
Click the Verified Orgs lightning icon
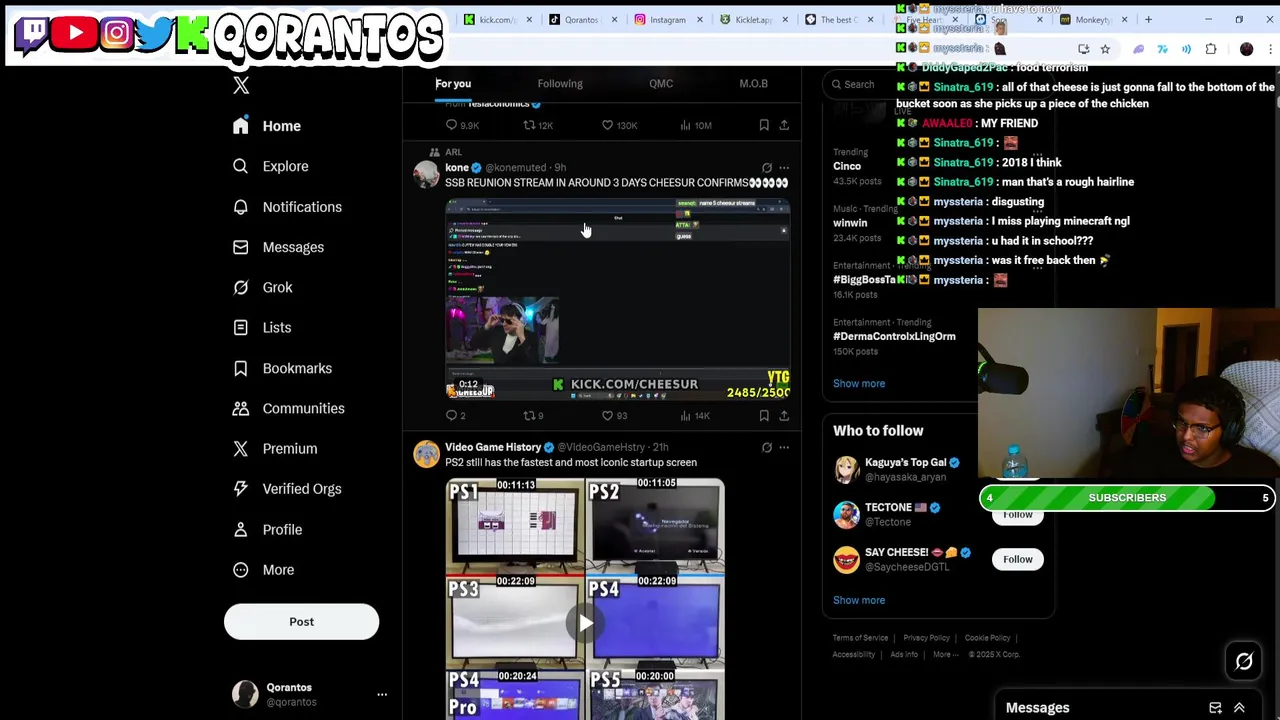240,489
